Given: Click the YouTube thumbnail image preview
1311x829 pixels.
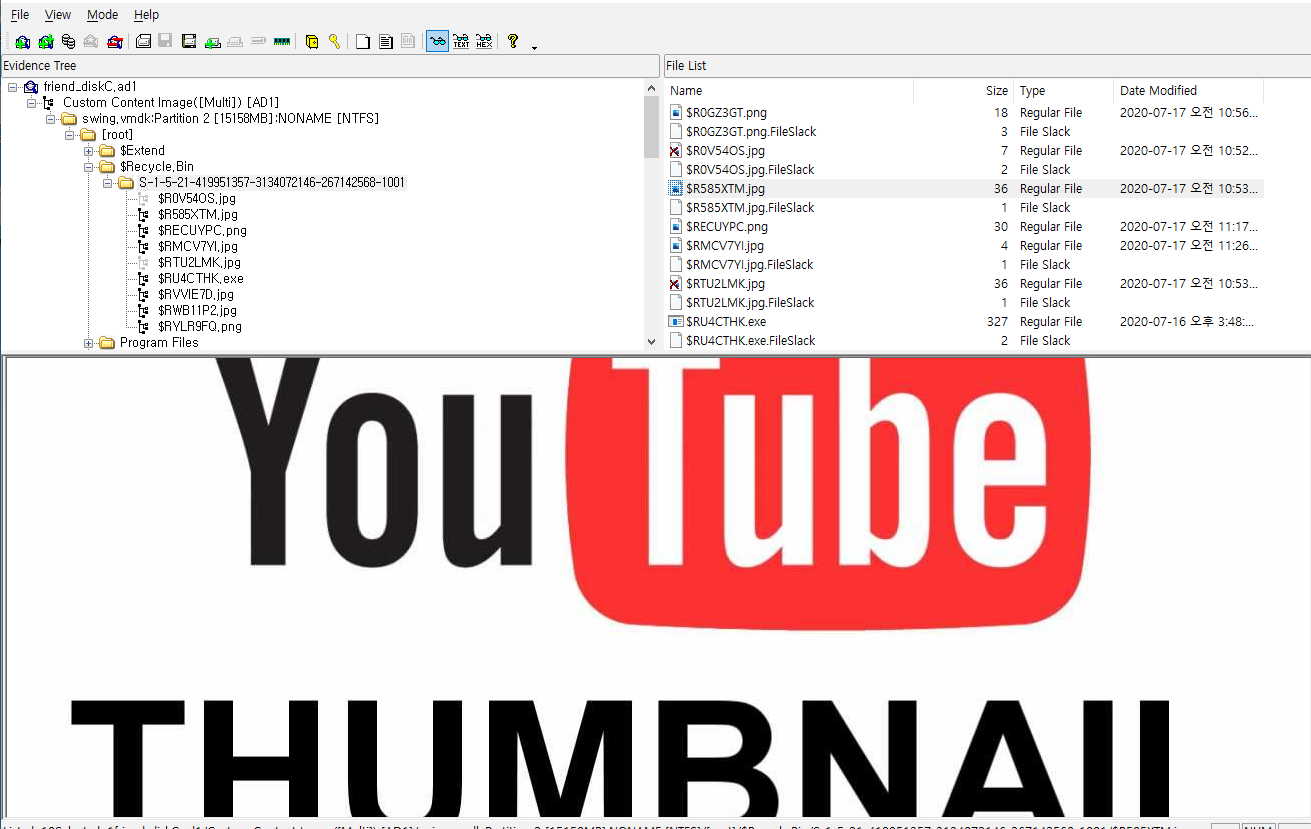Looking at the screenshot, I should (656, 586).
